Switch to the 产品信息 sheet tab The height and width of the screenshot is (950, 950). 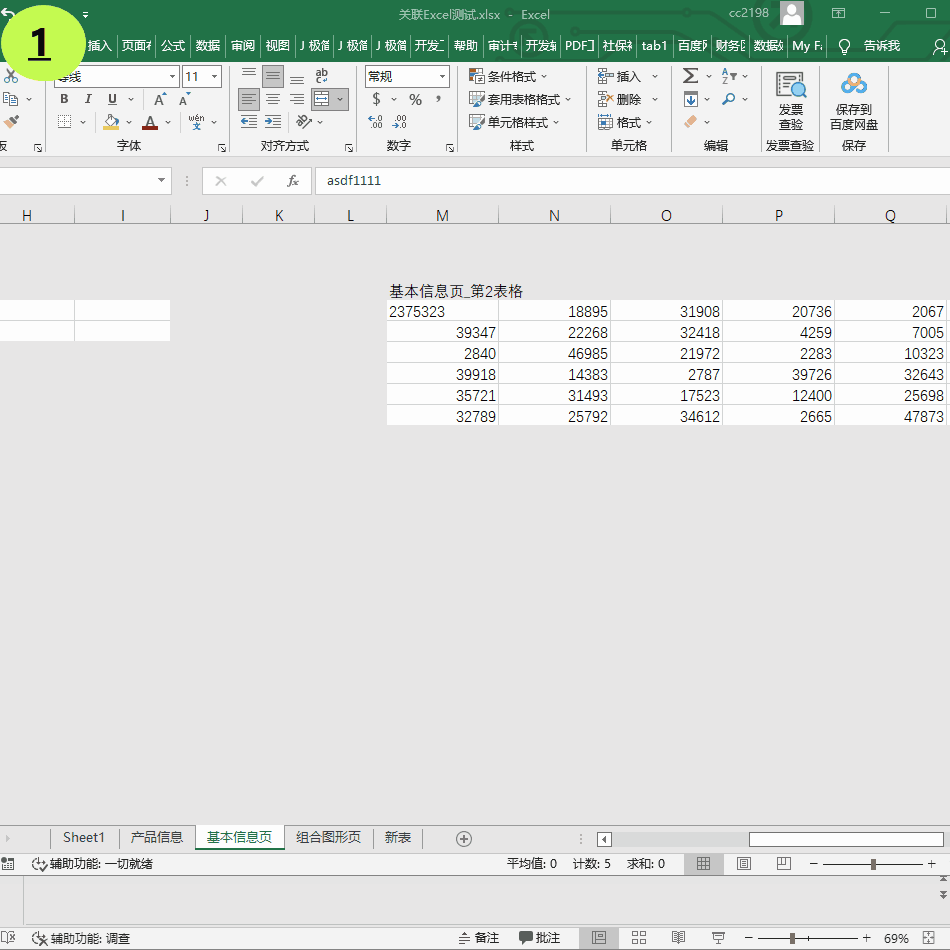(x=157, y=837)
